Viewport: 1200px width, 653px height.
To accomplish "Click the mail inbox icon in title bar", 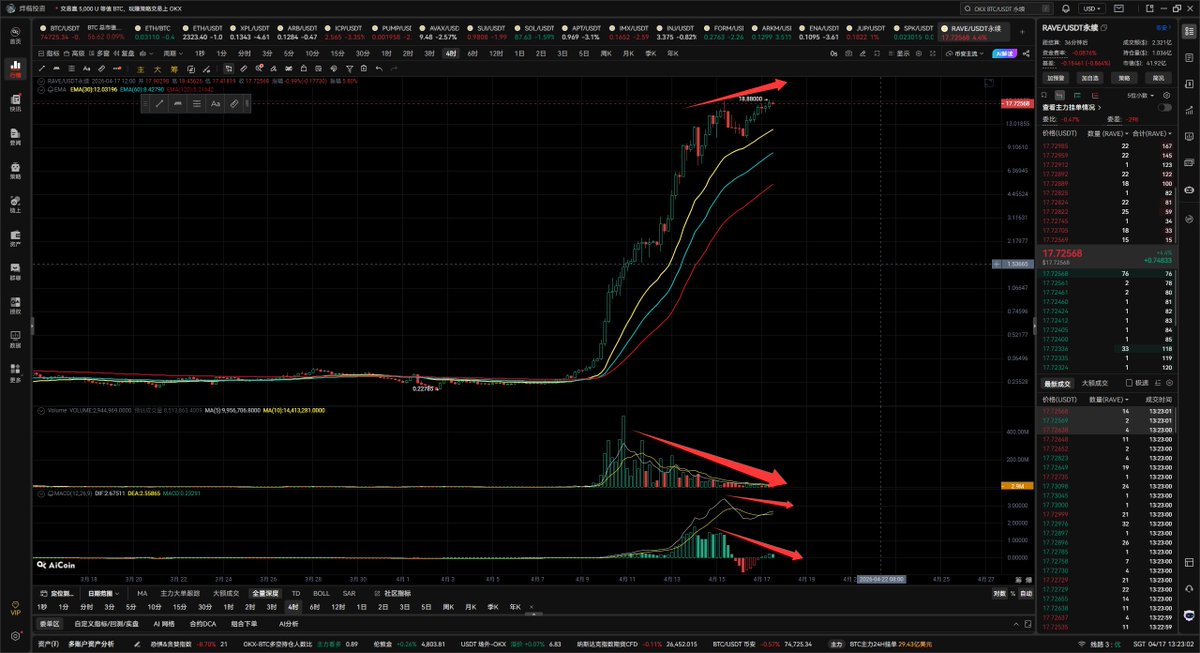I will [1118, 9].
